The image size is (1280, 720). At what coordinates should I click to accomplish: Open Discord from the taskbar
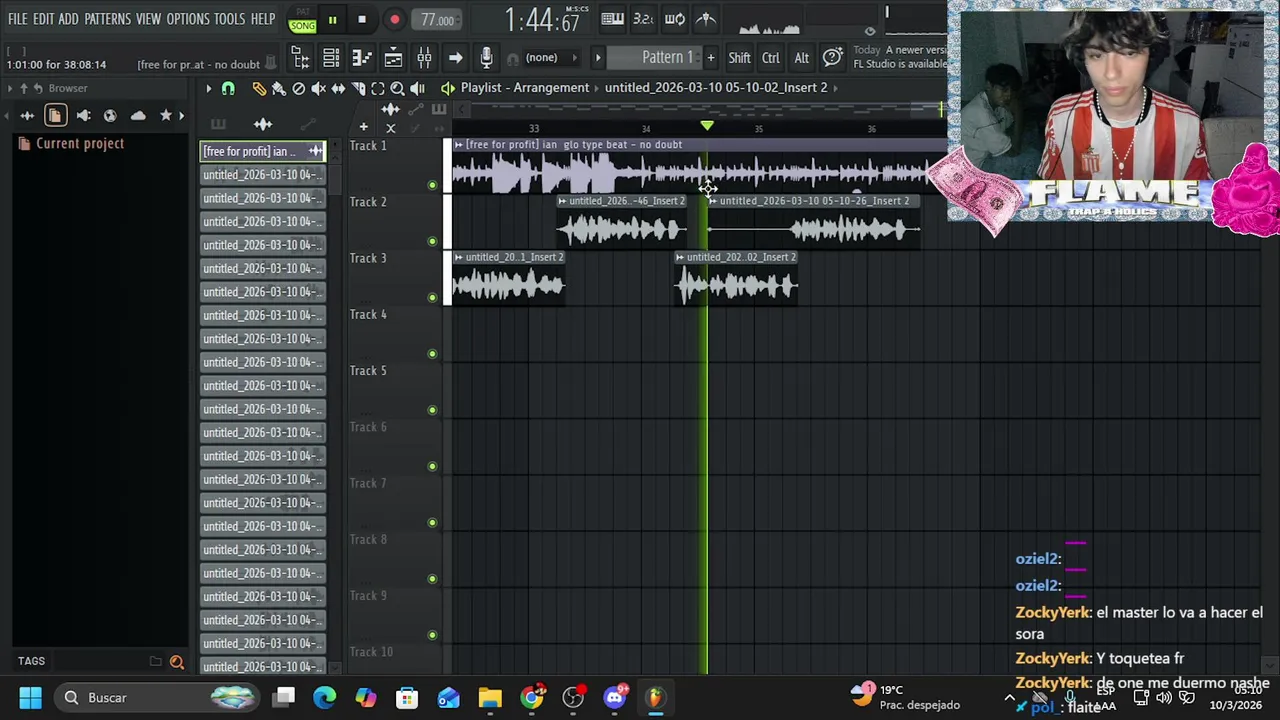pos(614,697)
